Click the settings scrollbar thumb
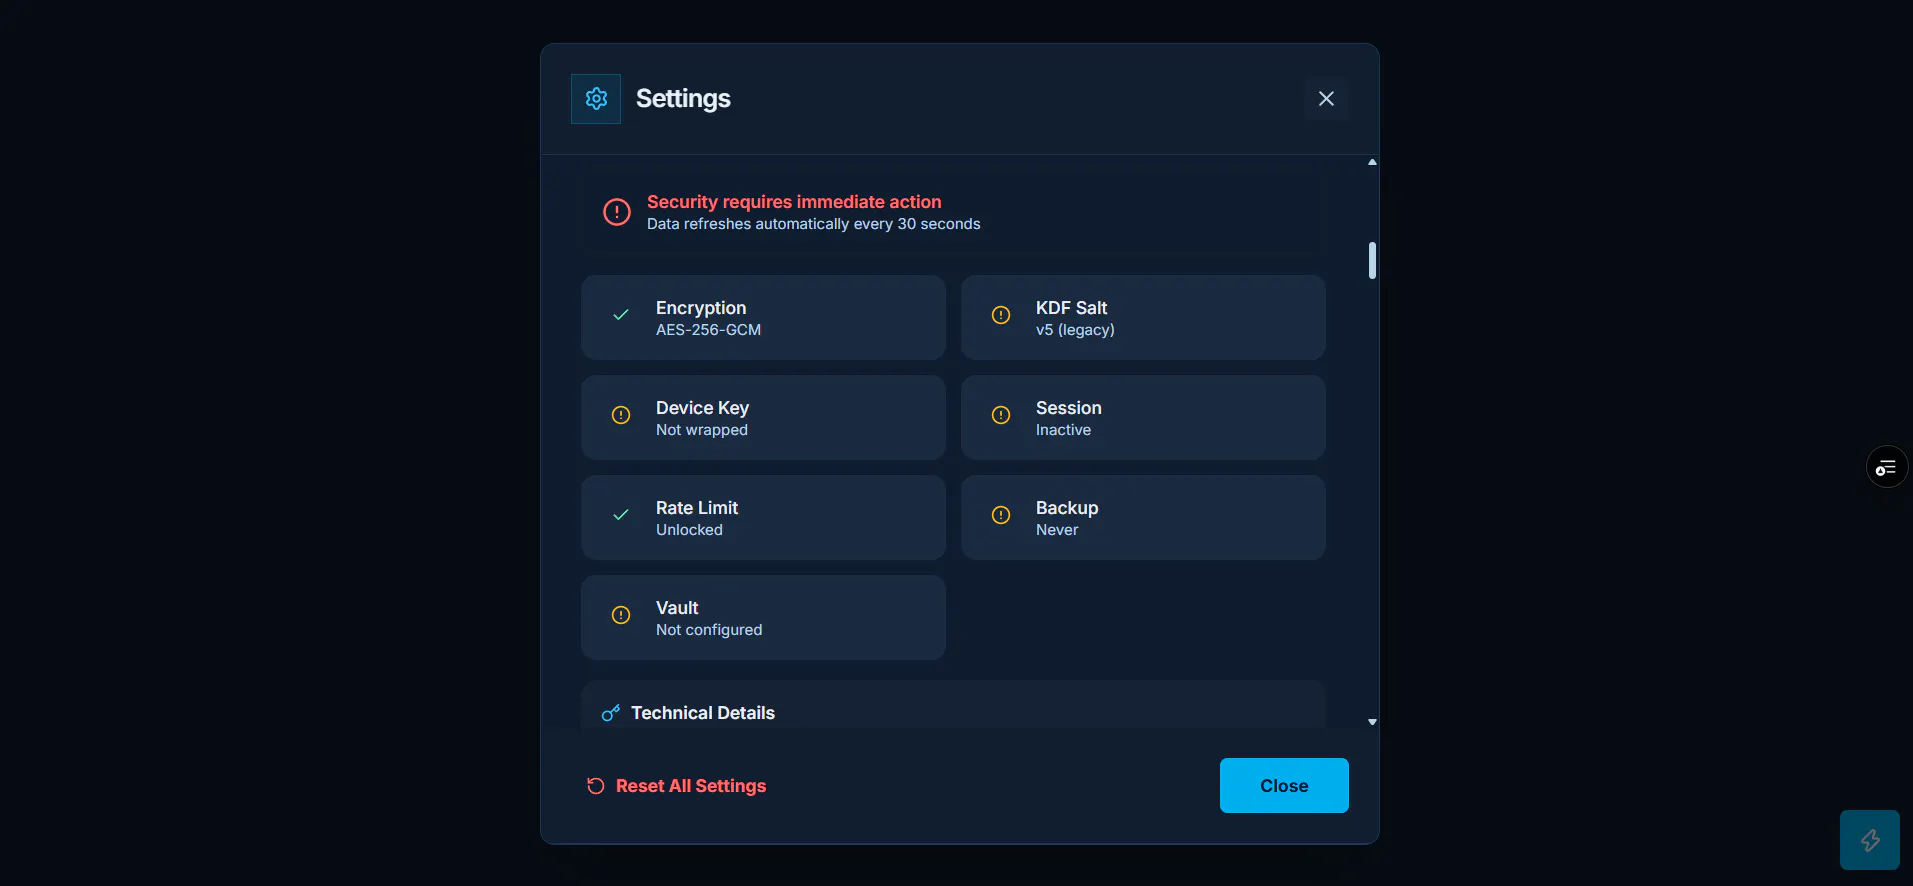The image size is (1913, 886). point(1372,260)
